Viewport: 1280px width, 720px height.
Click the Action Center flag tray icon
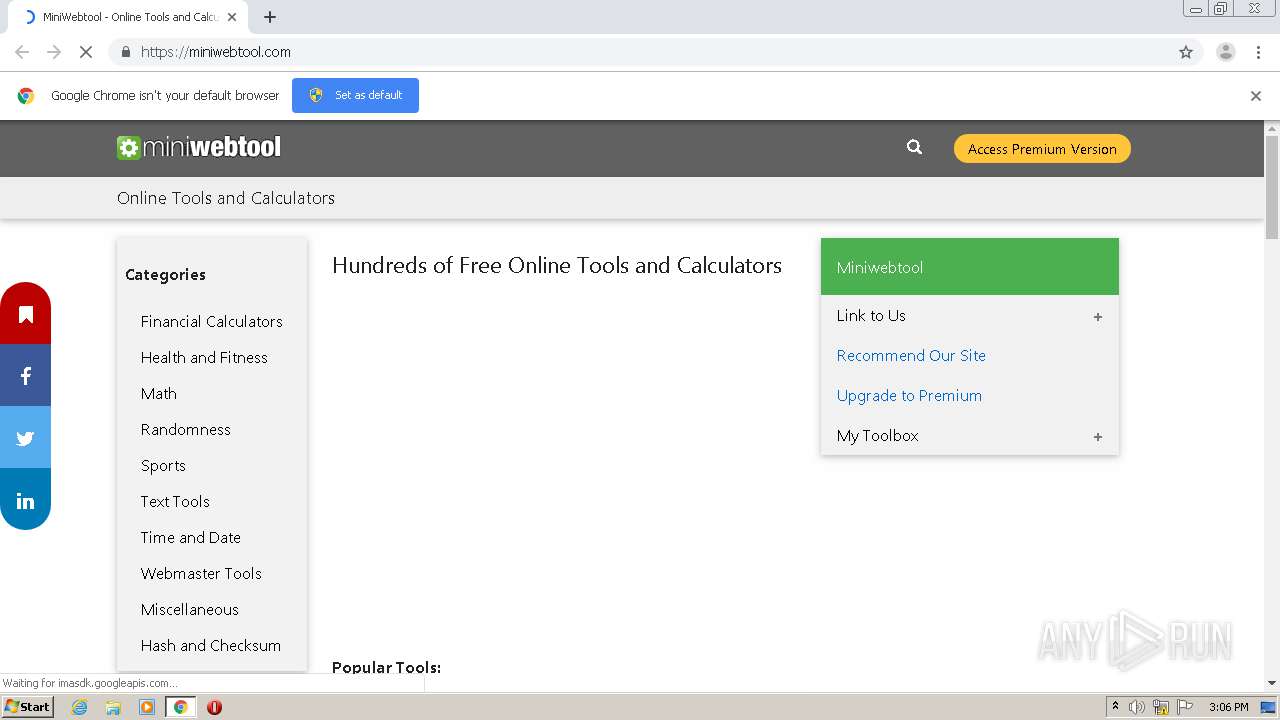1185,707
